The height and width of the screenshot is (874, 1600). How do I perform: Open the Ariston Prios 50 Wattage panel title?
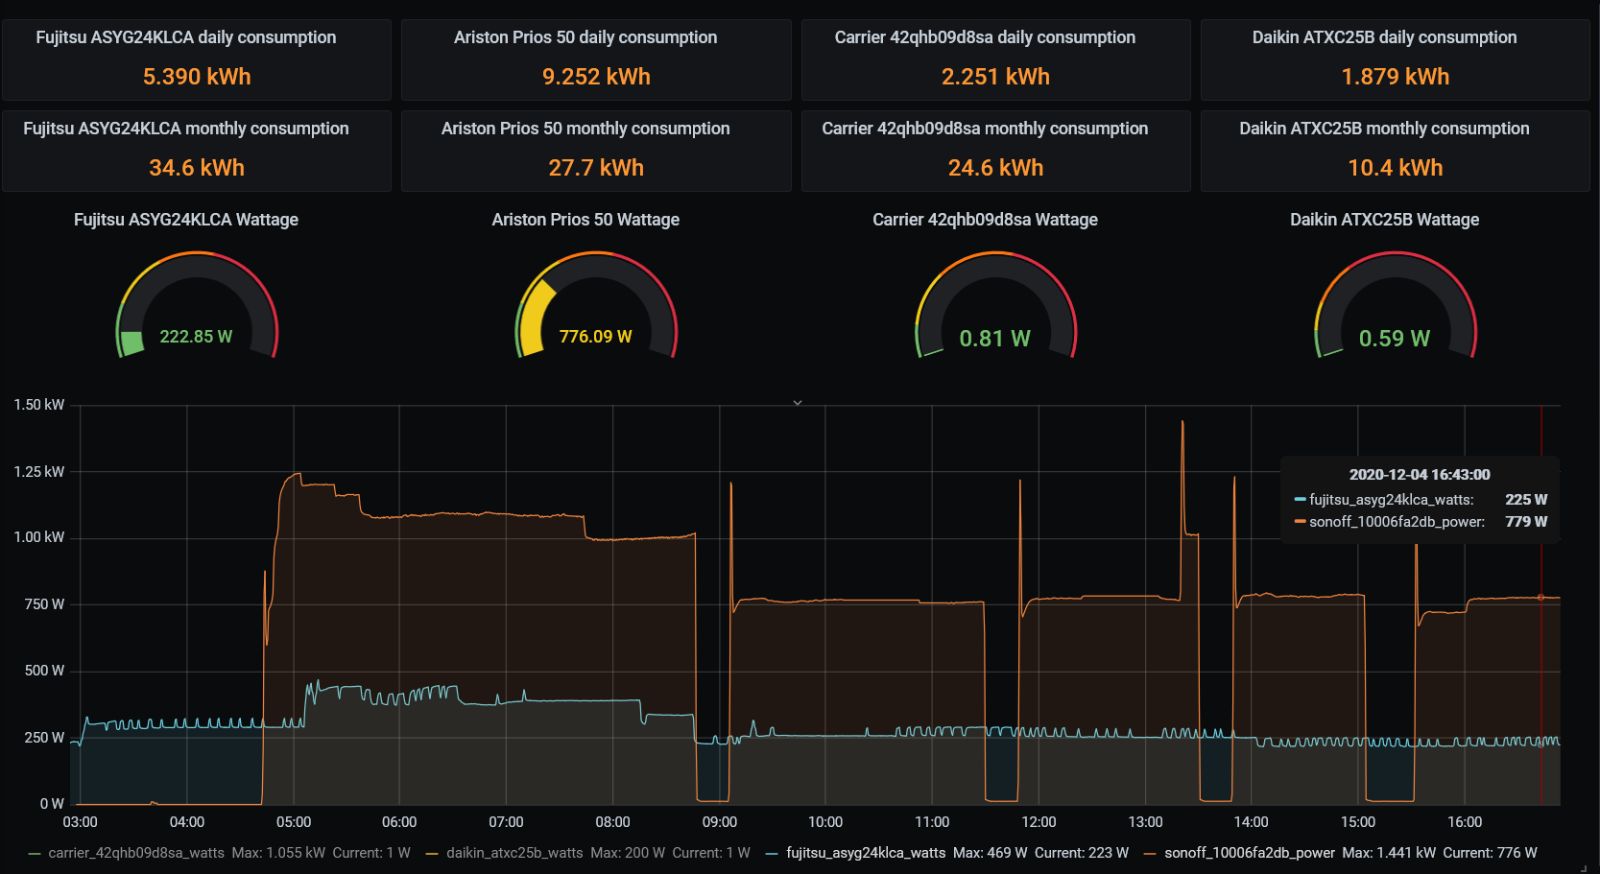585,219
